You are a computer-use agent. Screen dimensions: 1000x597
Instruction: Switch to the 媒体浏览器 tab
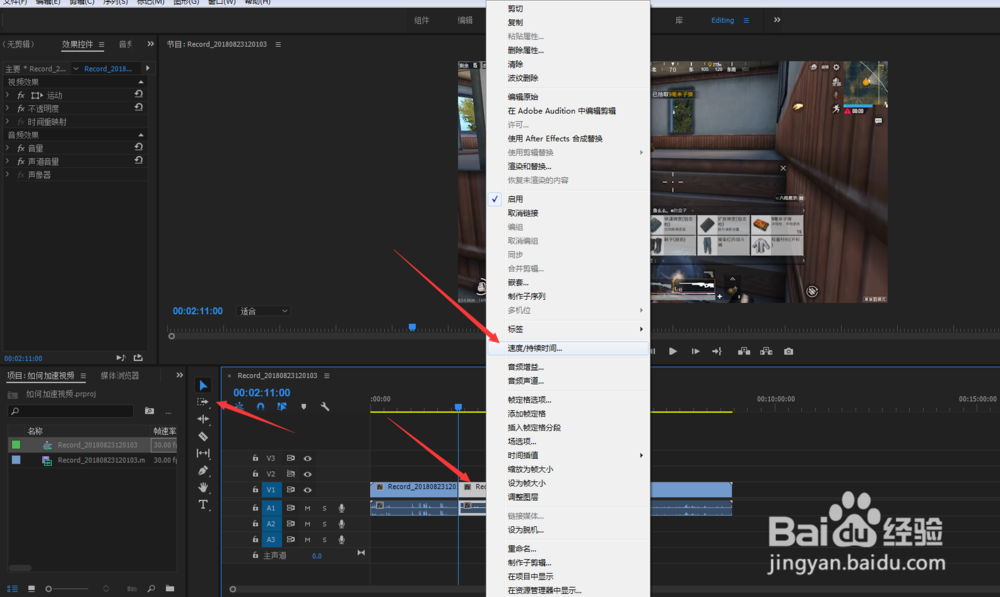(119, 376)
